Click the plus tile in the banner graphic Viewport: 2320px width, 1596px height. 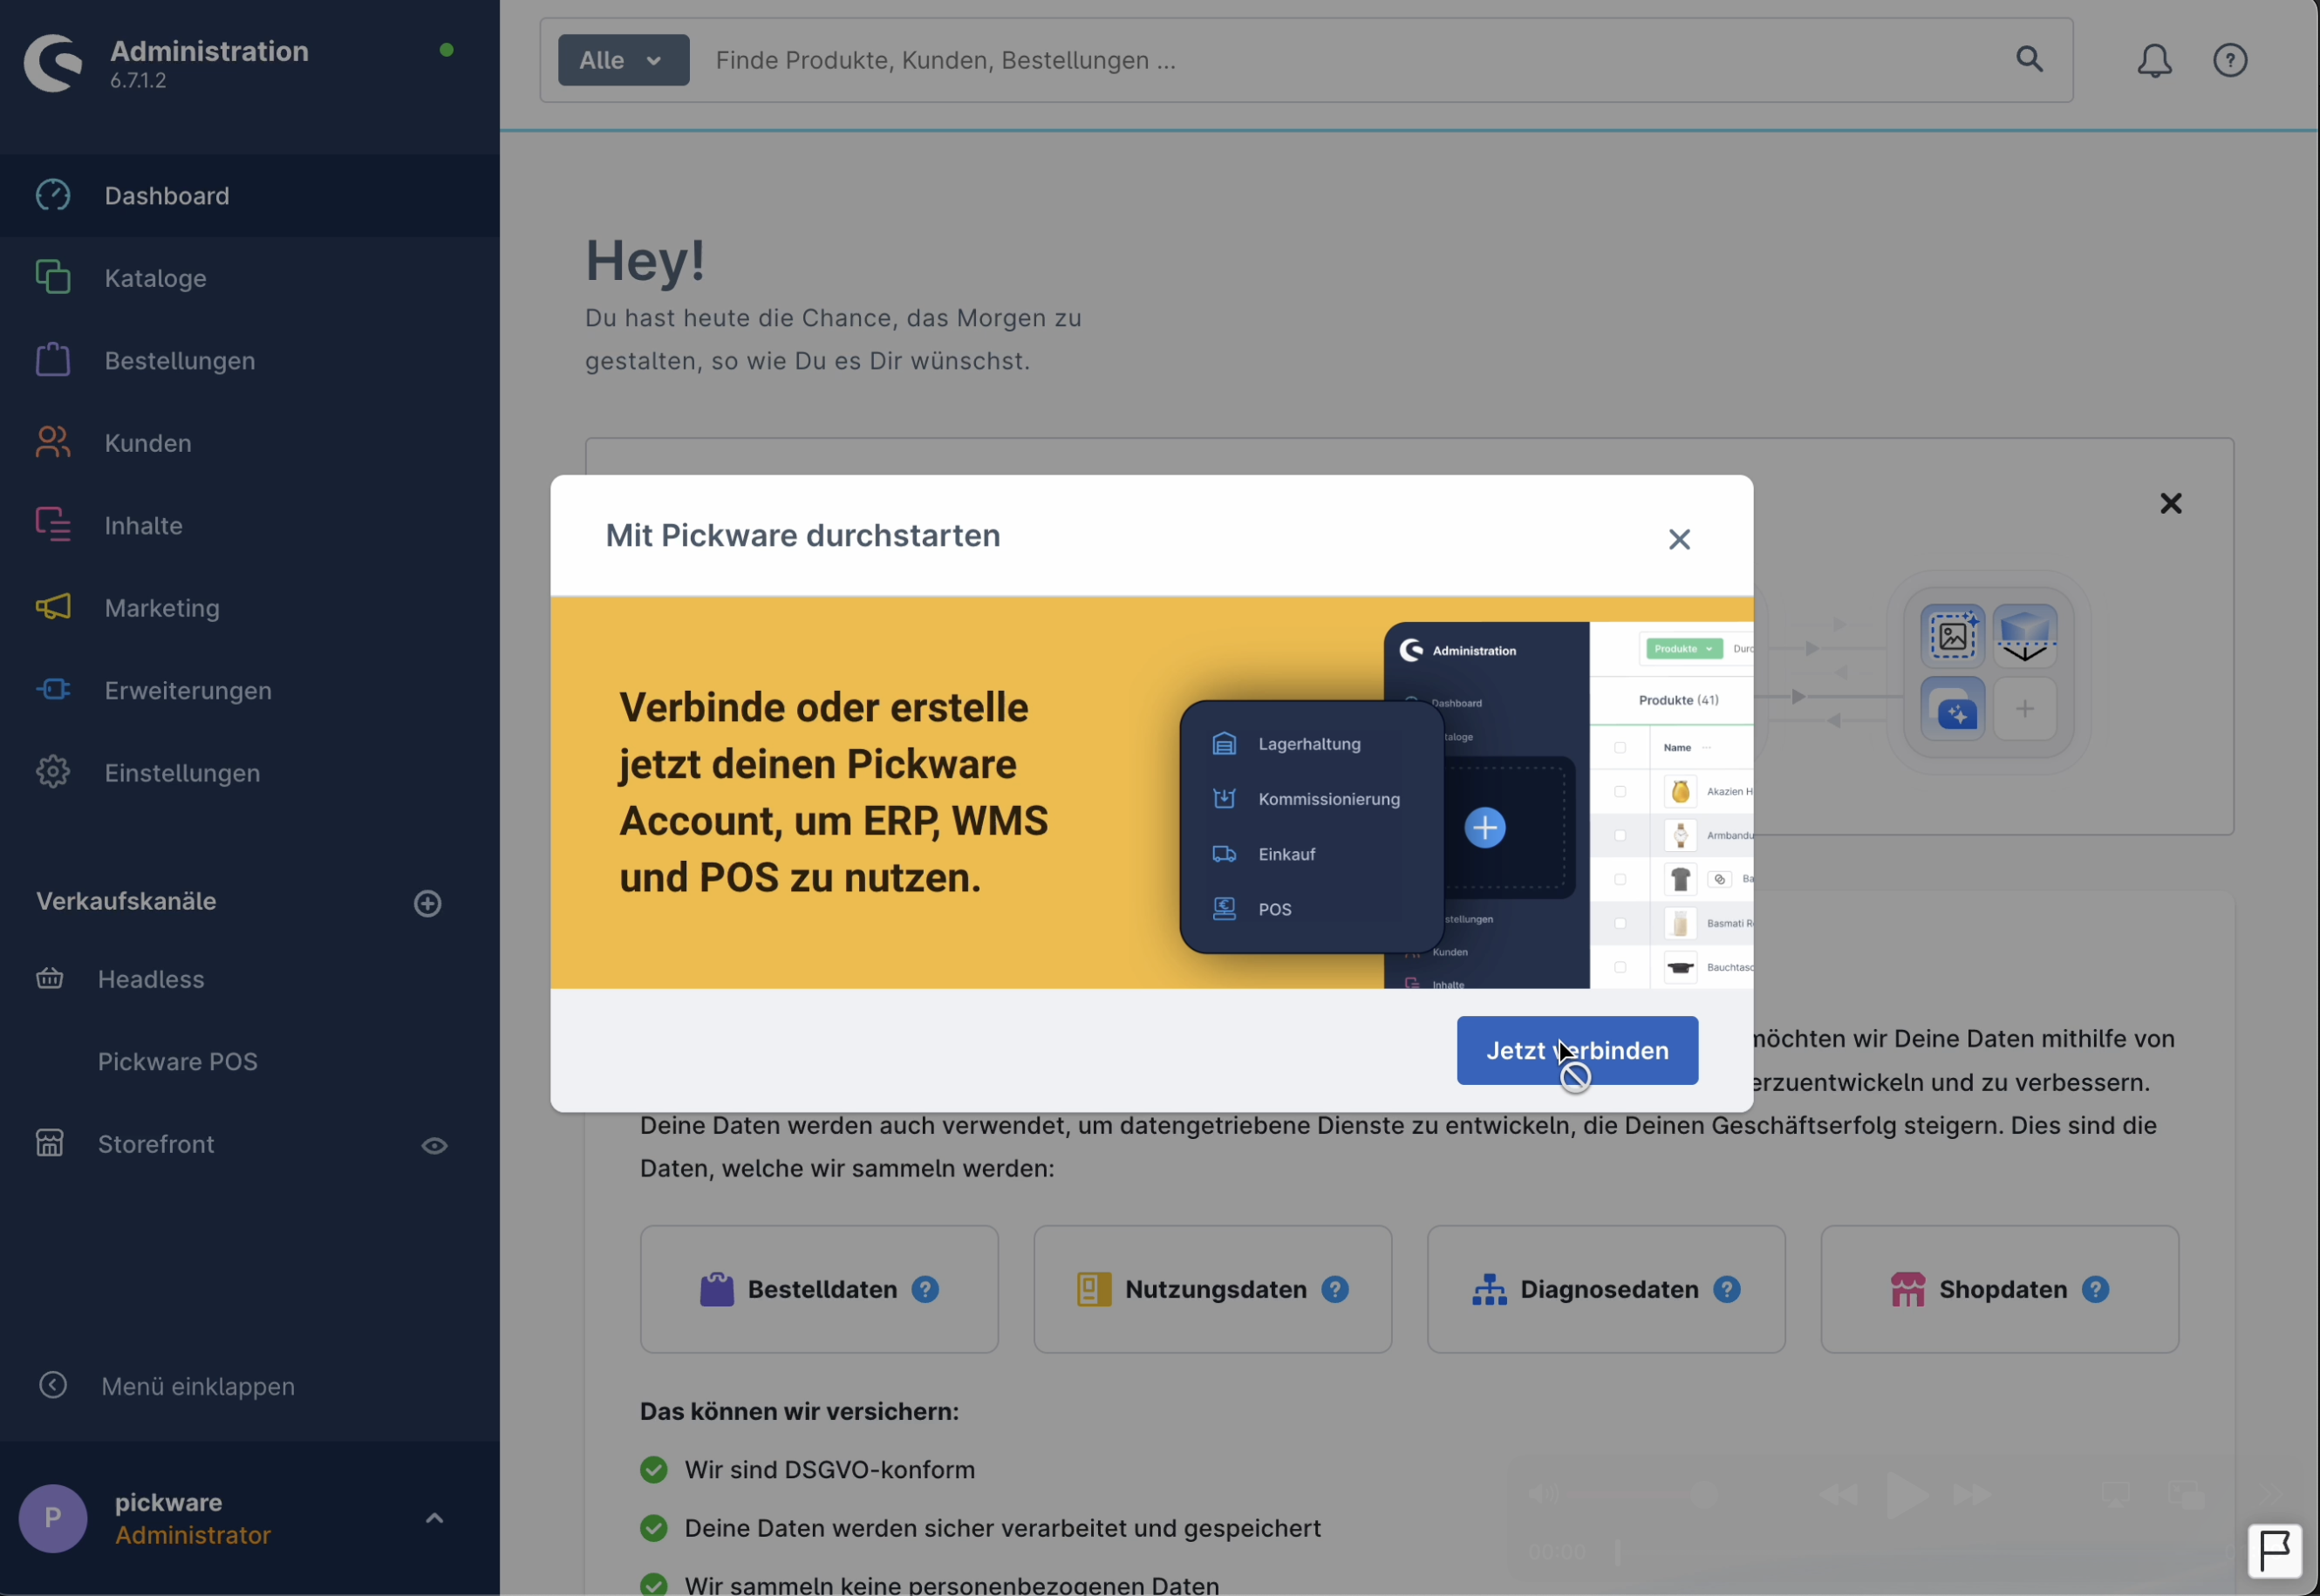coord(2025,709)
